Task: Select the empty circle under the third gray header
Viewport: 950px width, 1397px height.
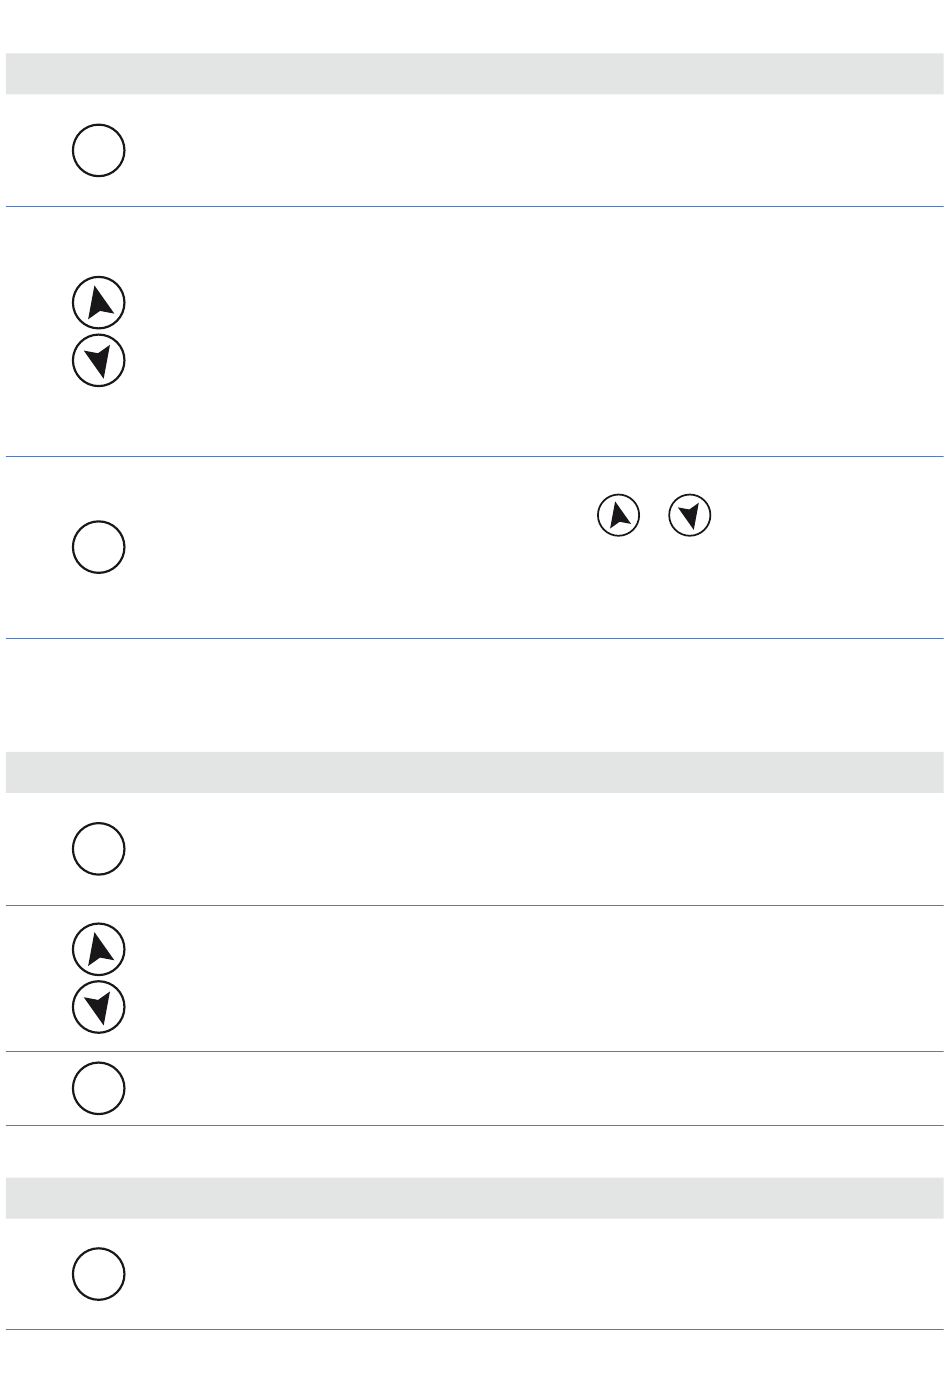Action: point(99,1274)
